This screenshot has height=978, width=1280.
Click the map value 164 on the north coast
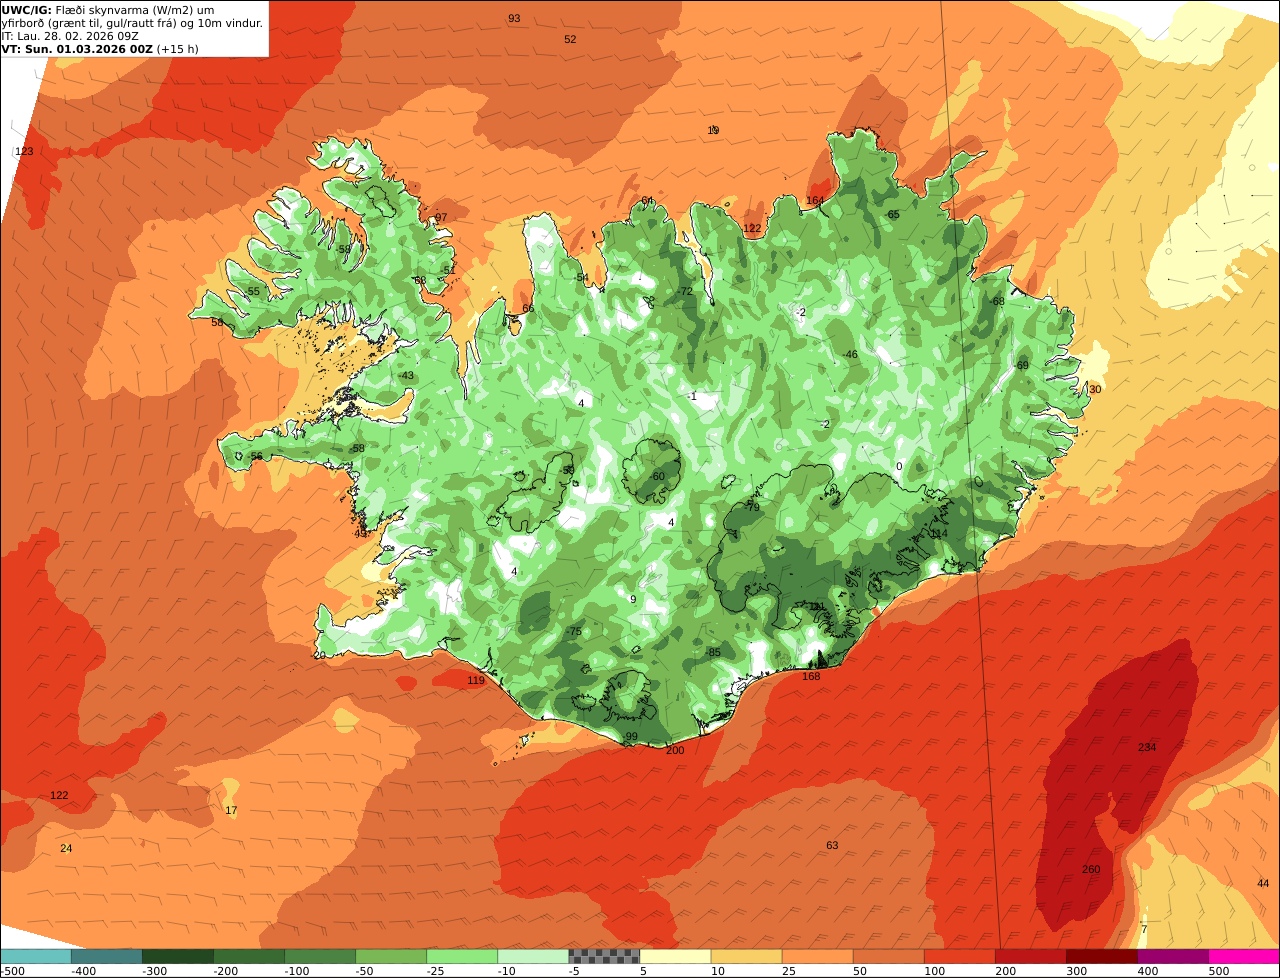(x=815, y=200)
